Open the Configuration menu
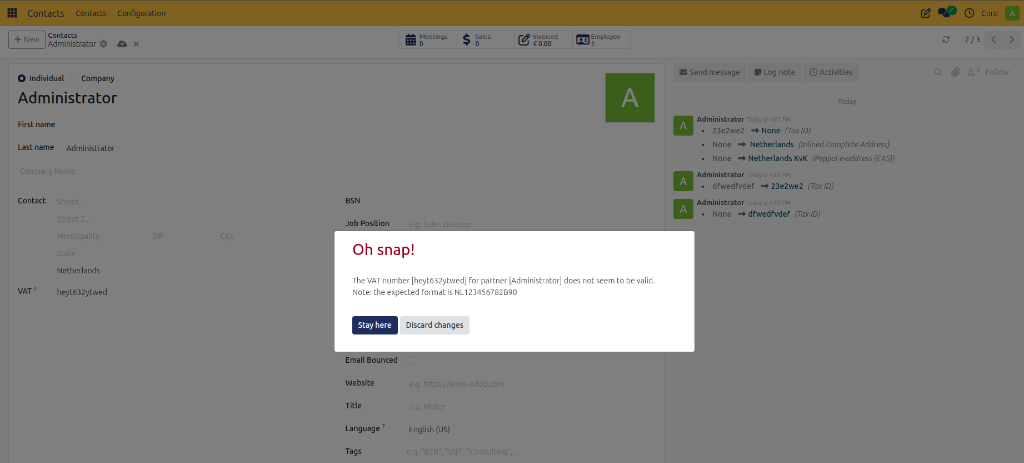1024x463 pixels. click(x=141, y=13)
